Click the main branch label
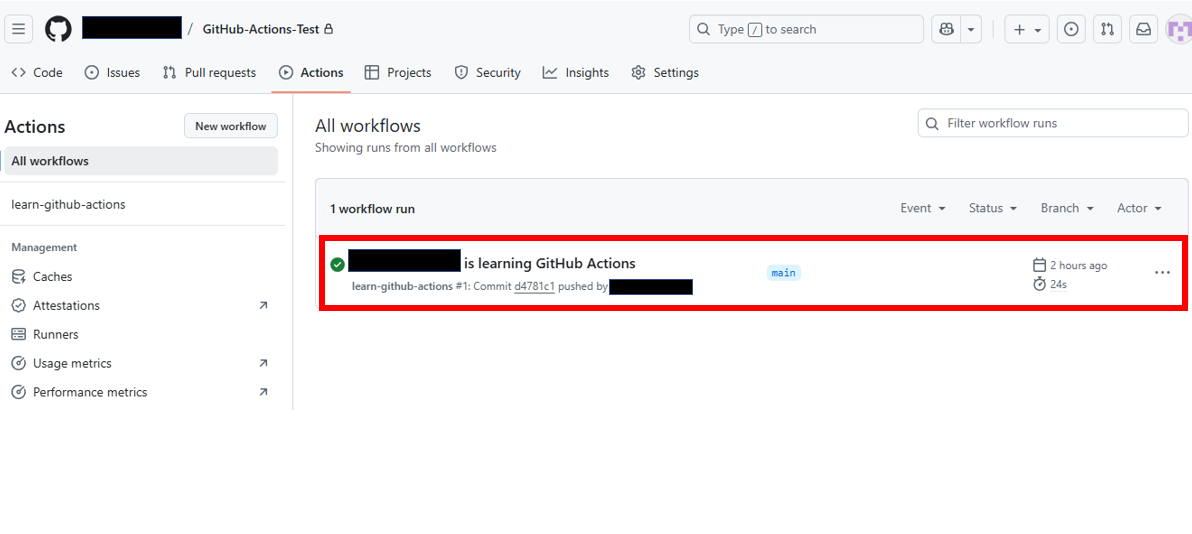This screenshot has width=1192, height=534. (784, 272)
